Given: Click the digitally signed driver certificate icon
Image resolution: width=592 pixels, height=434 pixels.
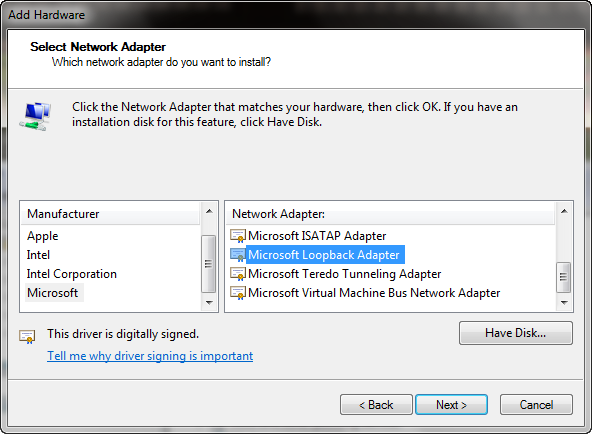Looking at the screenshot, I should pos(27,336).
